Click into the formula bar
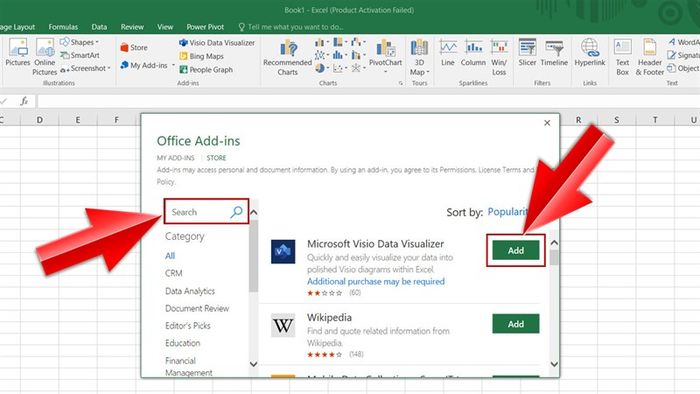The image size is (700, 394). pos(368,101)
